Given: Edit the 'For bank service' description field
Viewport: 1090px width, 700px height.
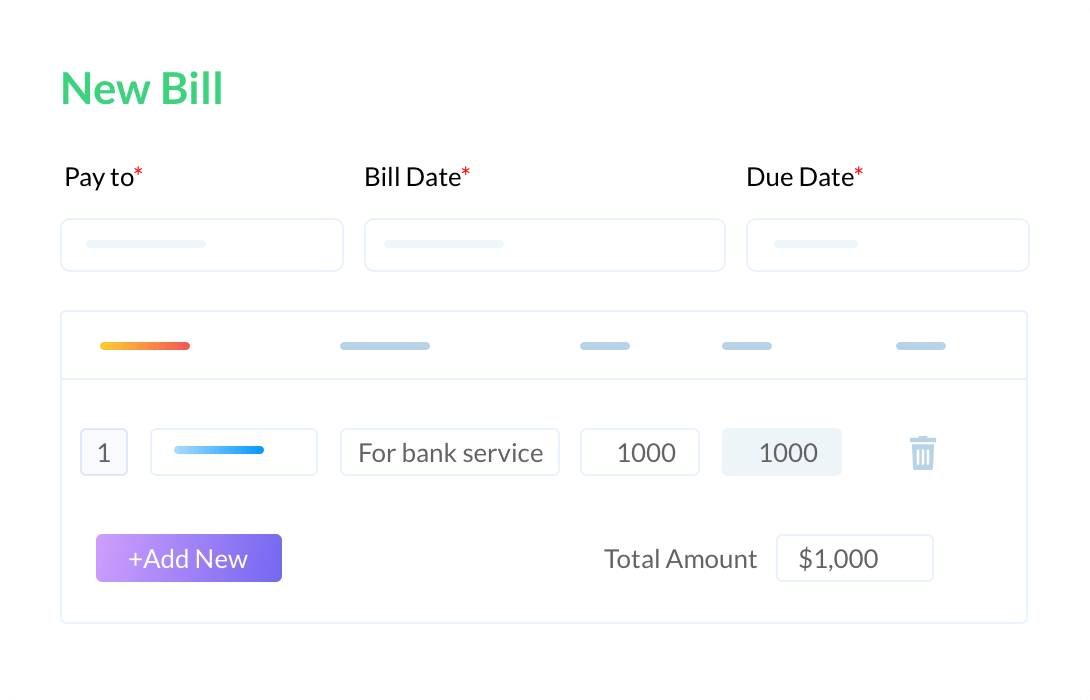Looking at the screenshot, I should coord(450,453).
